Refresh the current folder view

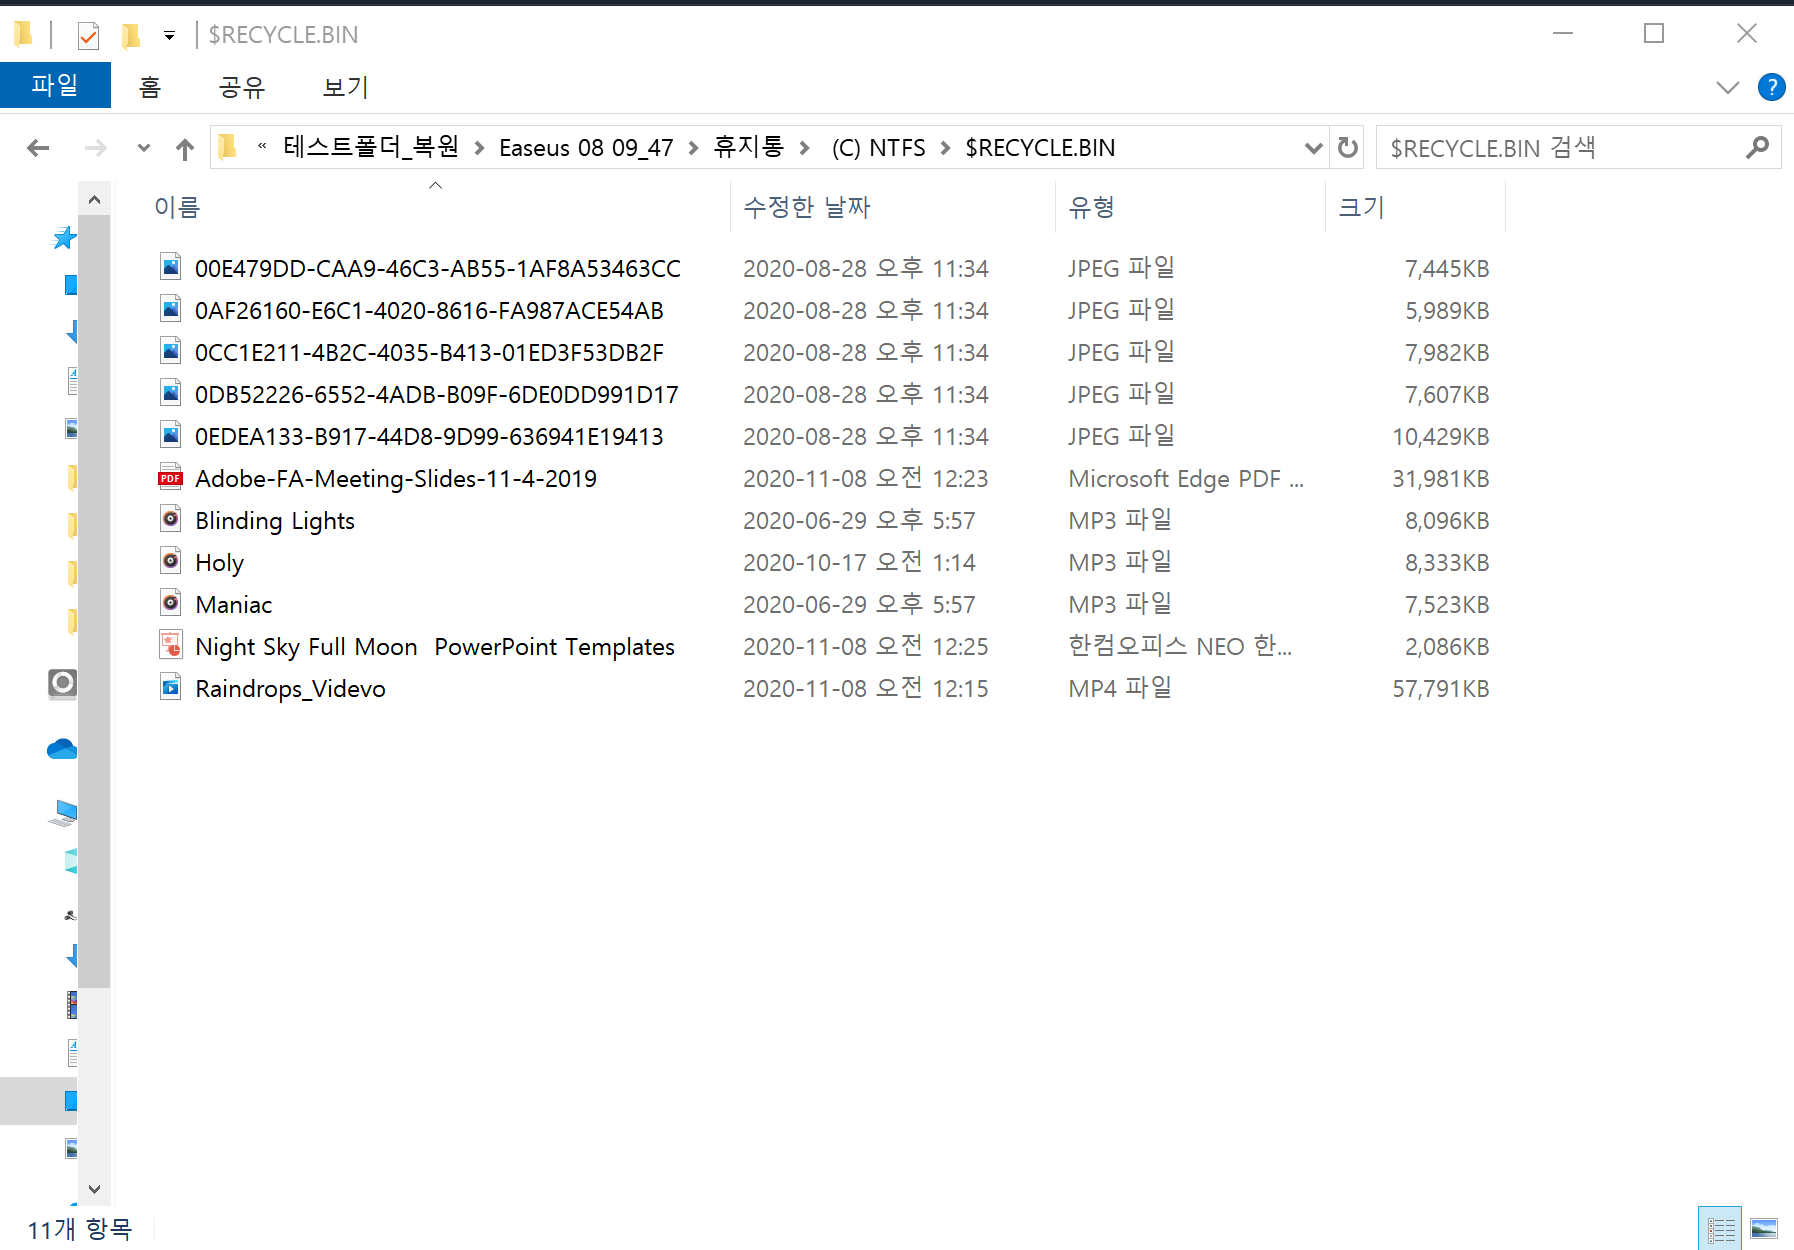pyautogui.click(x=1348, y=148)
